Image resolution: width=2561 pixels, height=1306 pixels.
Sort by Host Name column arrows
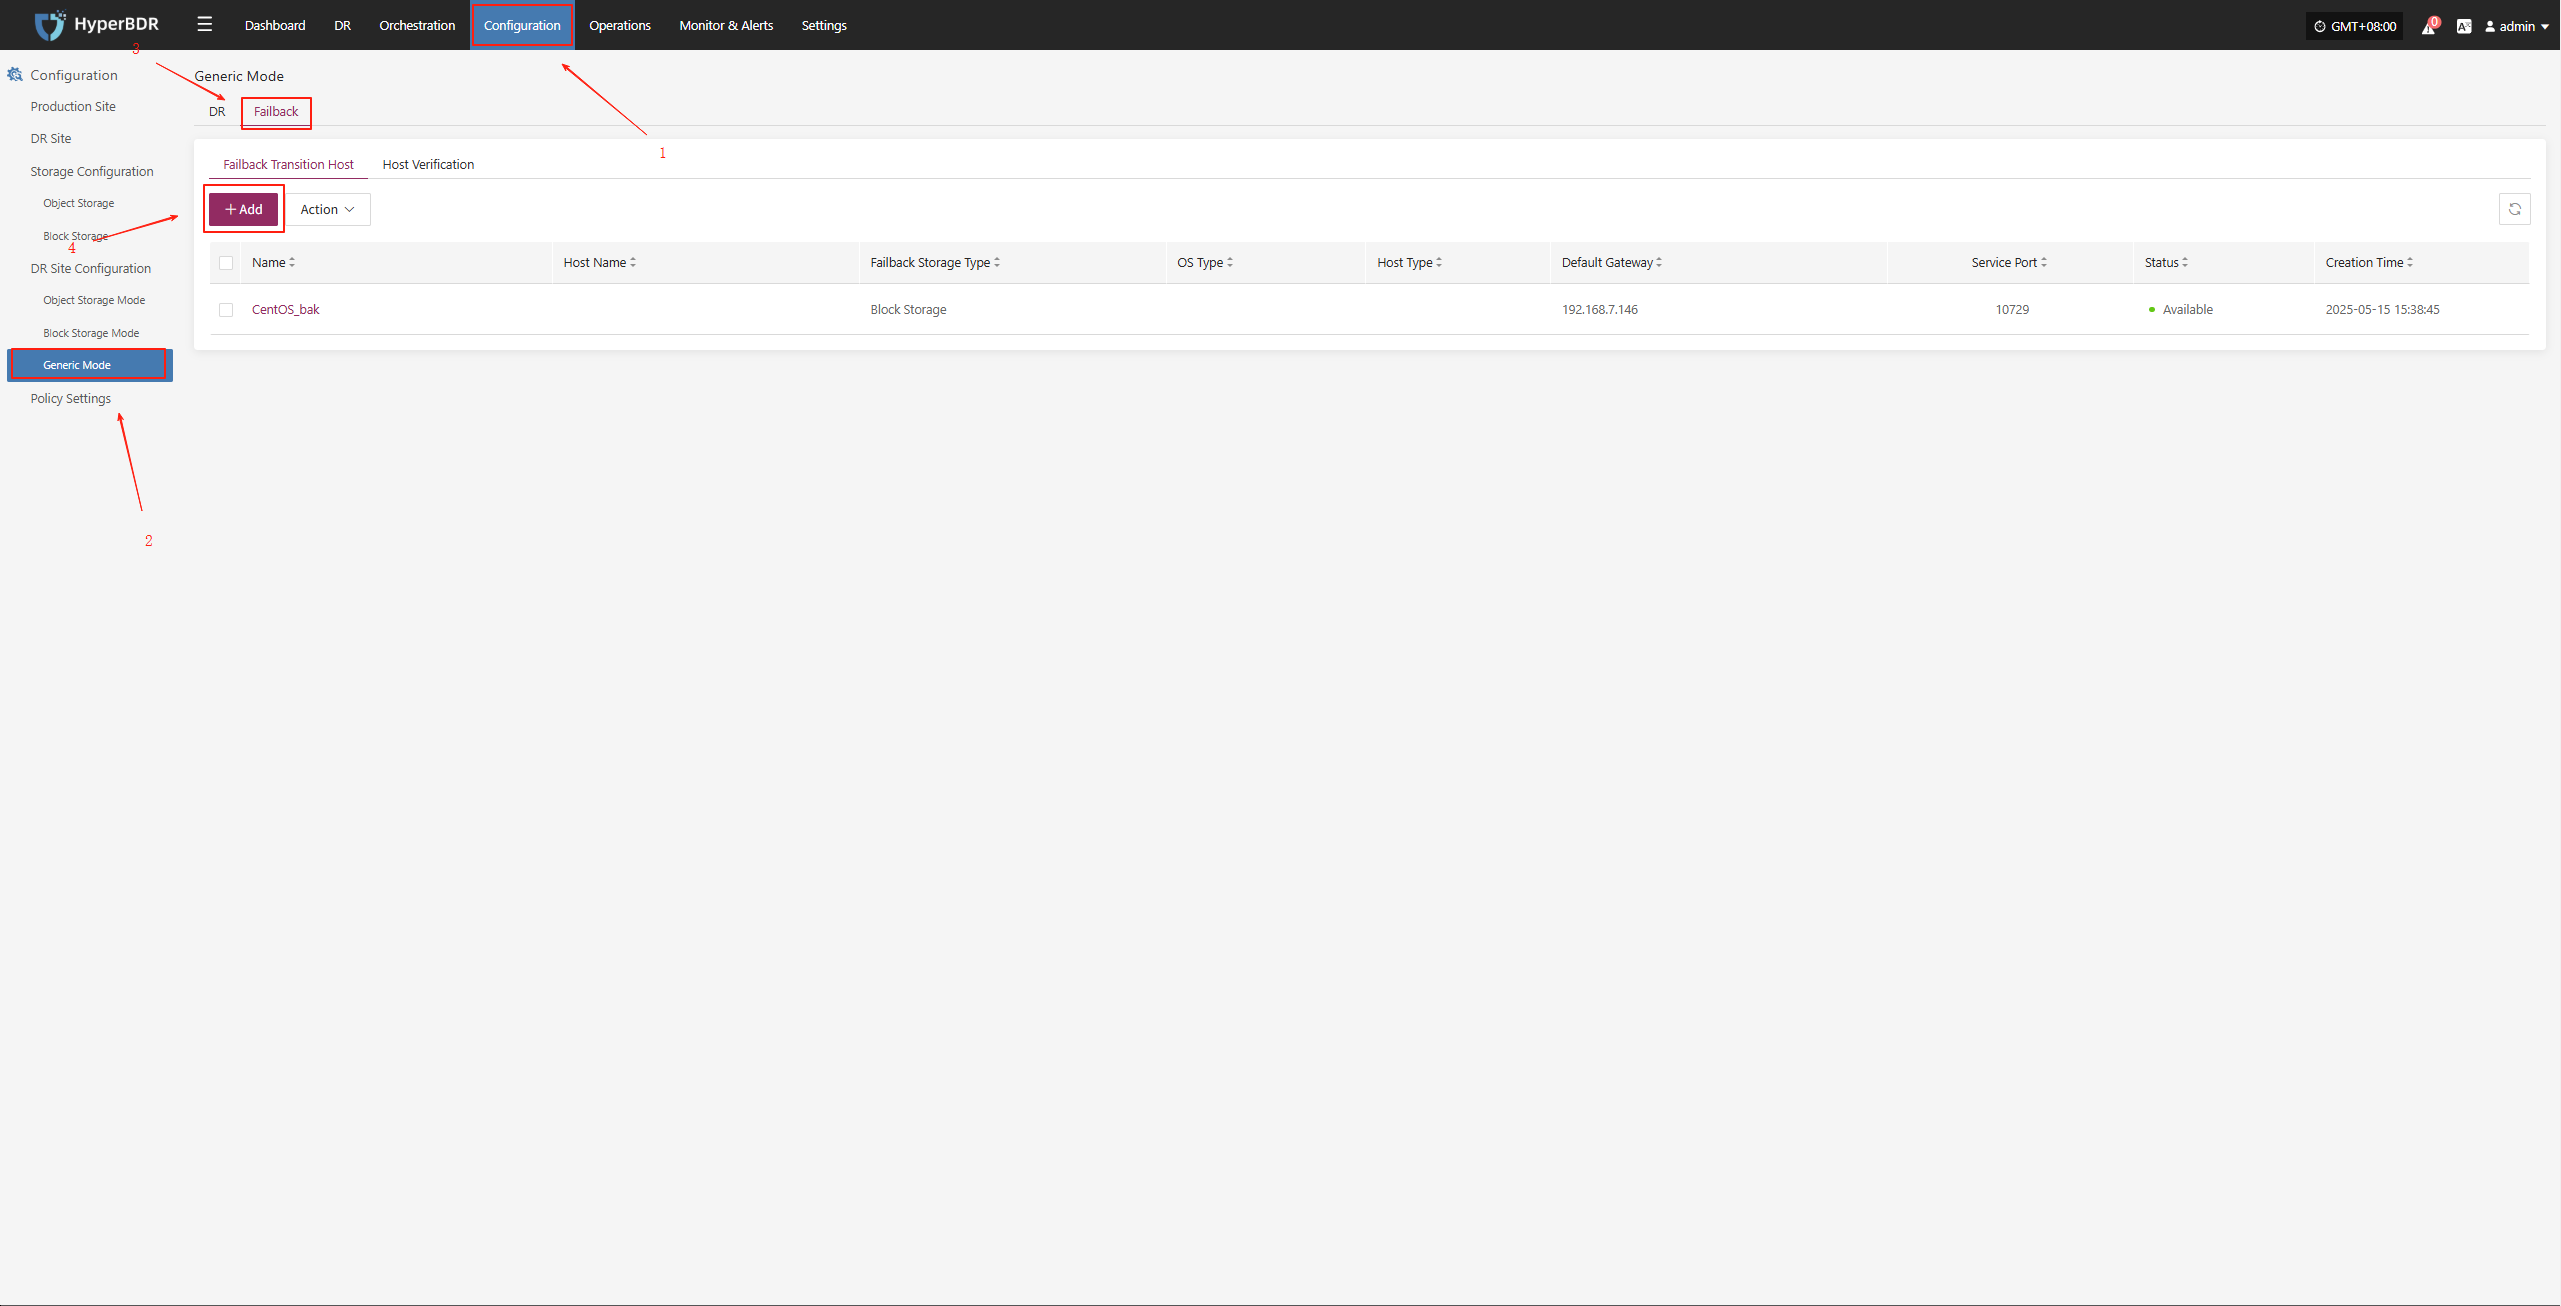(x=633, y=263)
